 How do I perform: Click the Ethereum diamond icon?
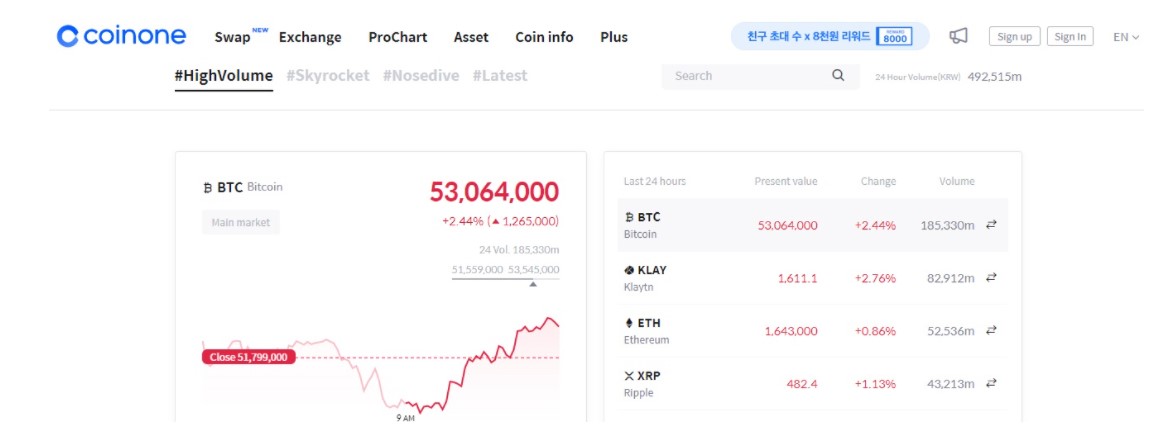coord(629,323)
